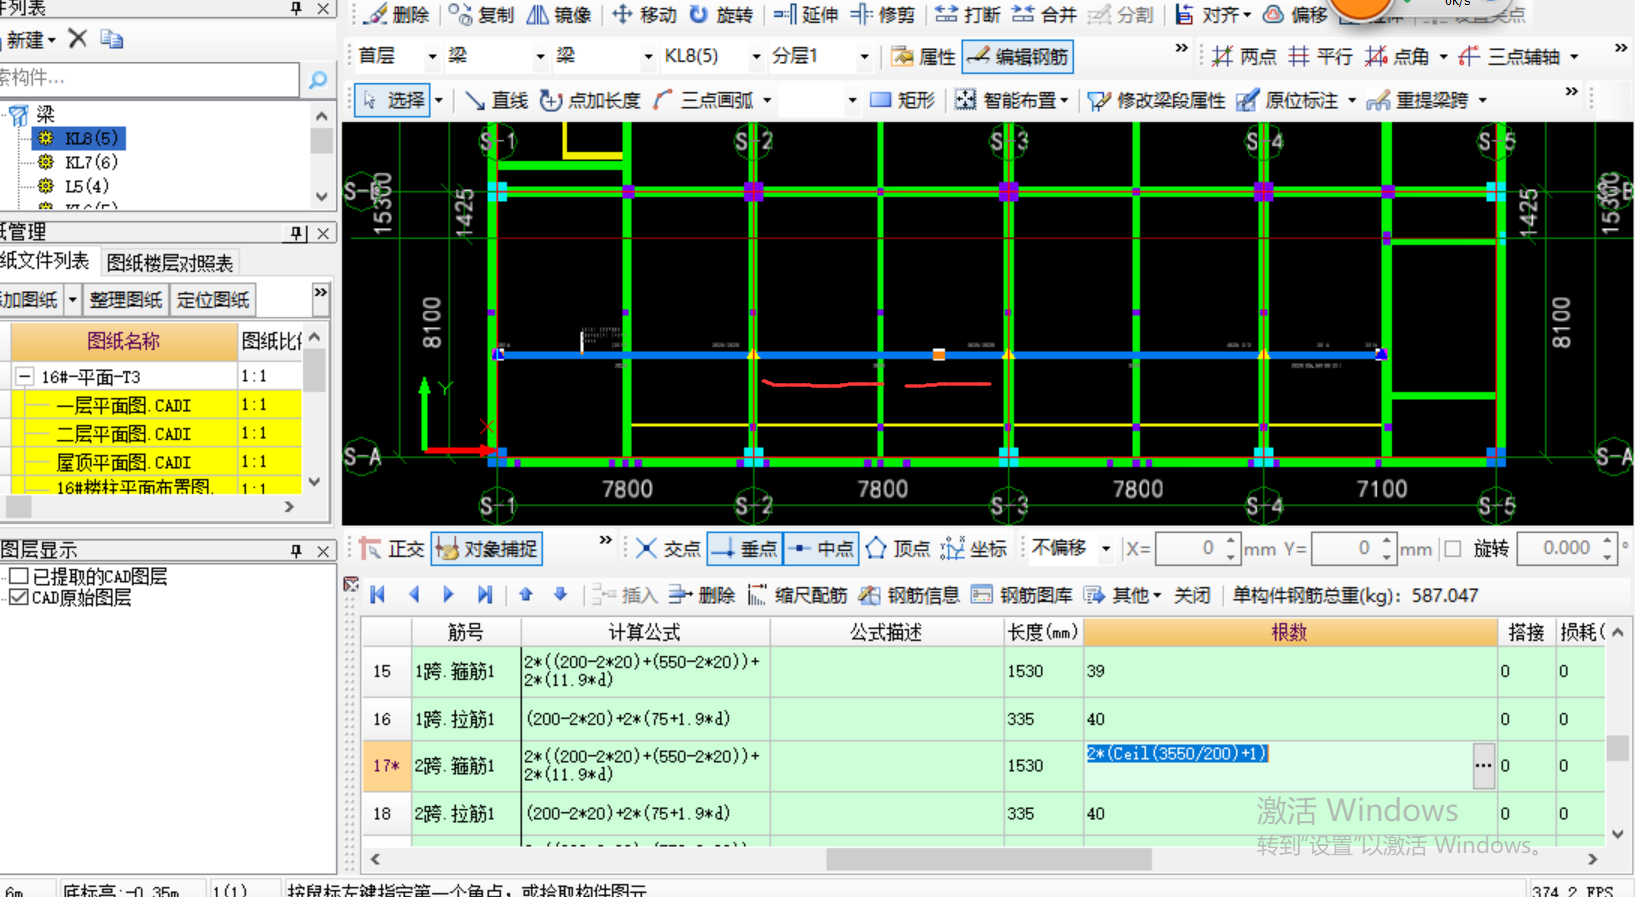Enable the 旋转 rotation checkbox
Viewport: 1635px width, 897px height.
[1453, 548]
